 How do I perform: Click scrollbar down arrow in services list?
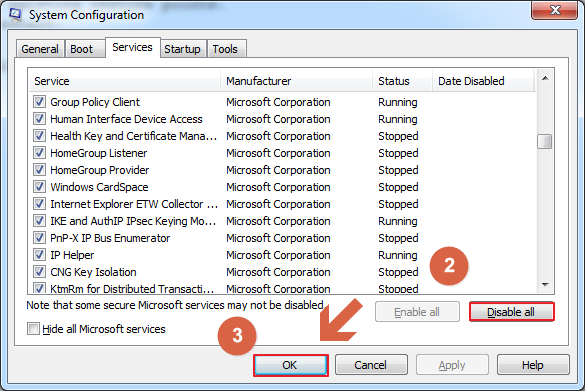[x=545, y=285]
